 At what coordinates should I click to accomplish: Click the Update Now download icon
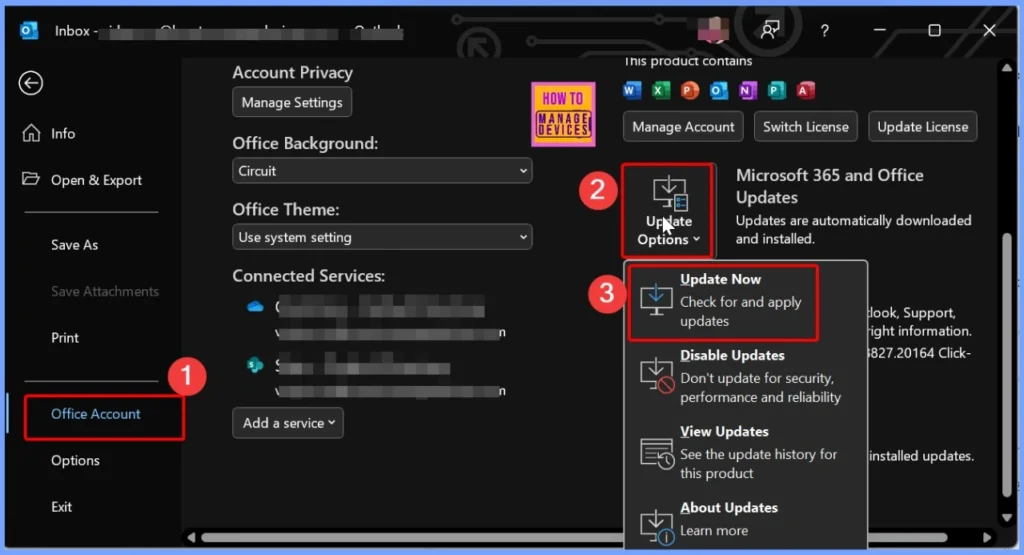coord(656,300)
